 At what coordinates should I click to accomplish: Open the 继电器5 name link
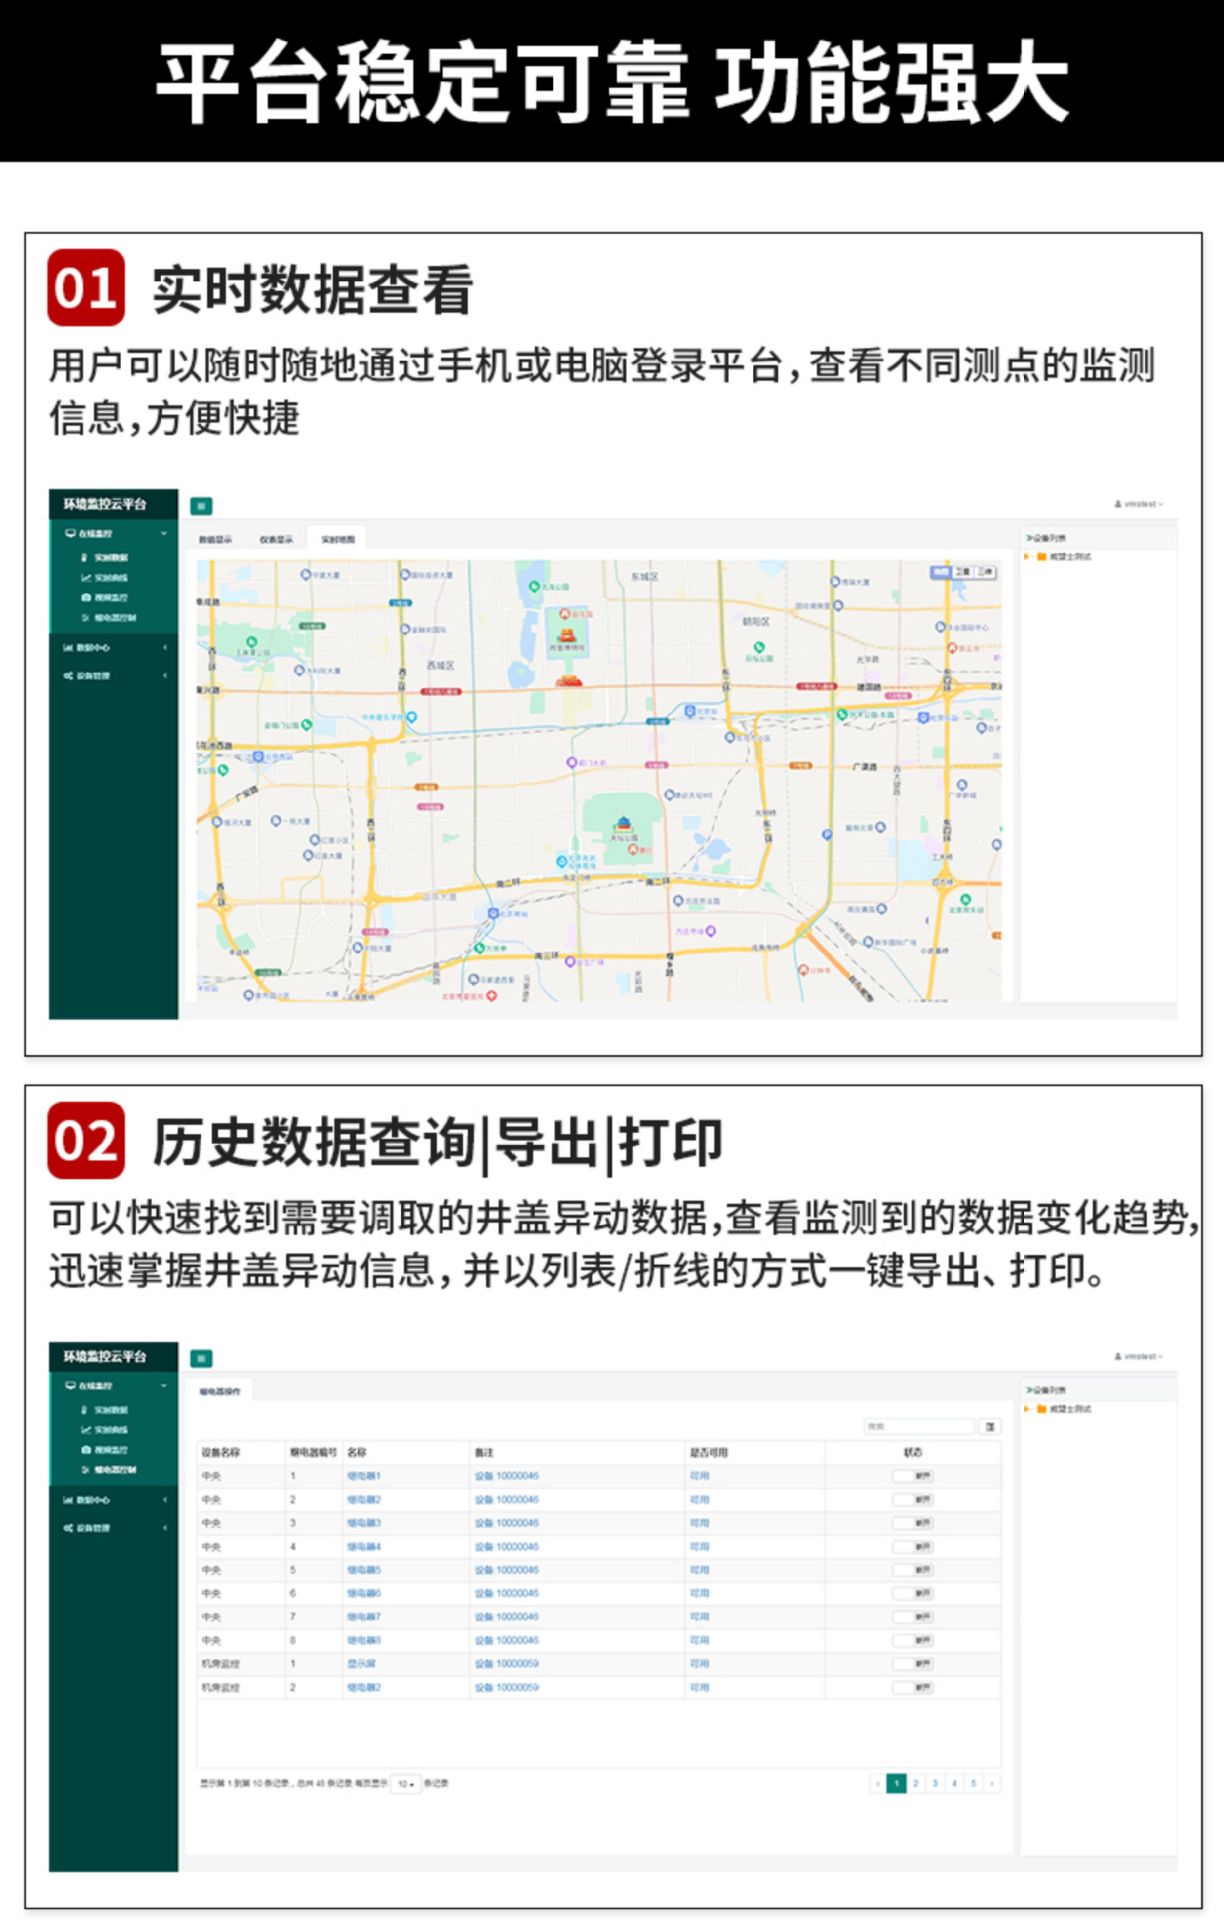pos(364,1570)
